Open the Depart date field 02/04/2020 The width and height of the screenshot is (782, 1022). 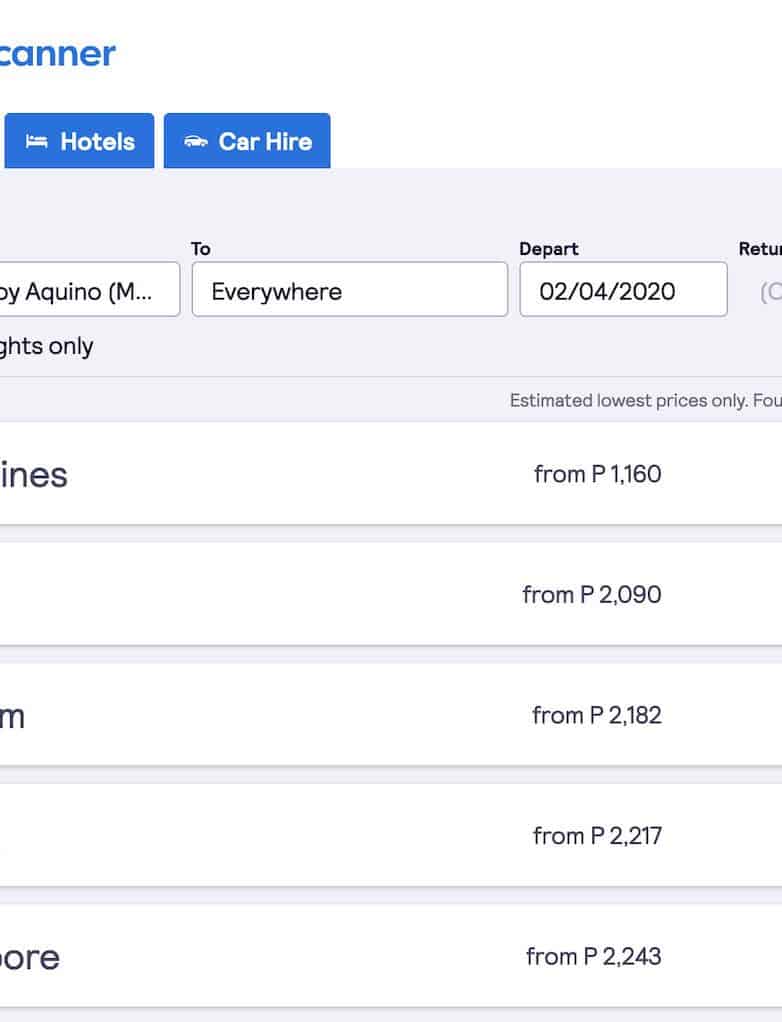click(622, 290)
